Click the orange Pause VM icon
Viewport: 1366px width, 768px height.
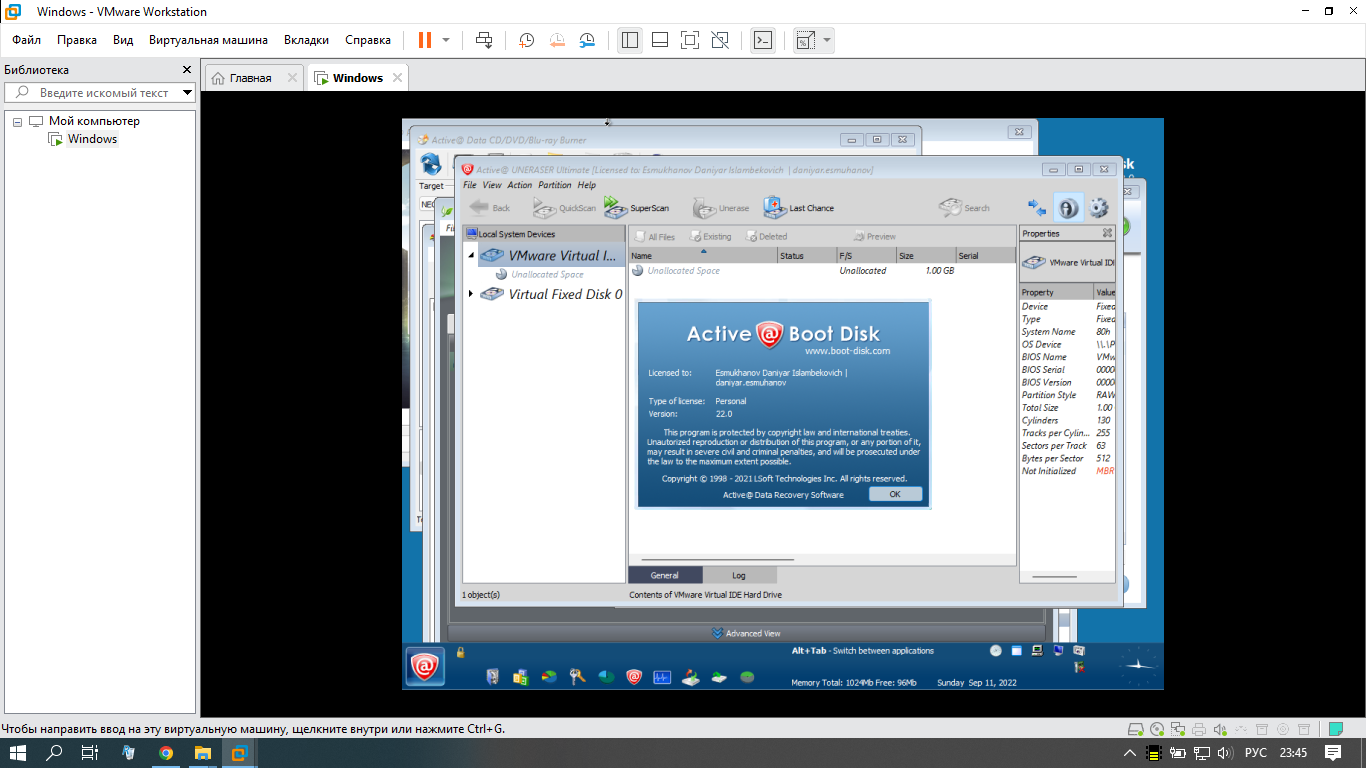425,40
